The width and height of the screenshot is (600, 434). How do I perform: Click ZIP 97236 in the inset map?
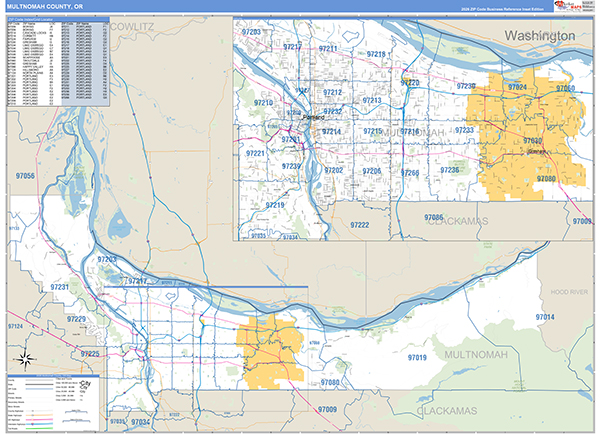[450, 170]
